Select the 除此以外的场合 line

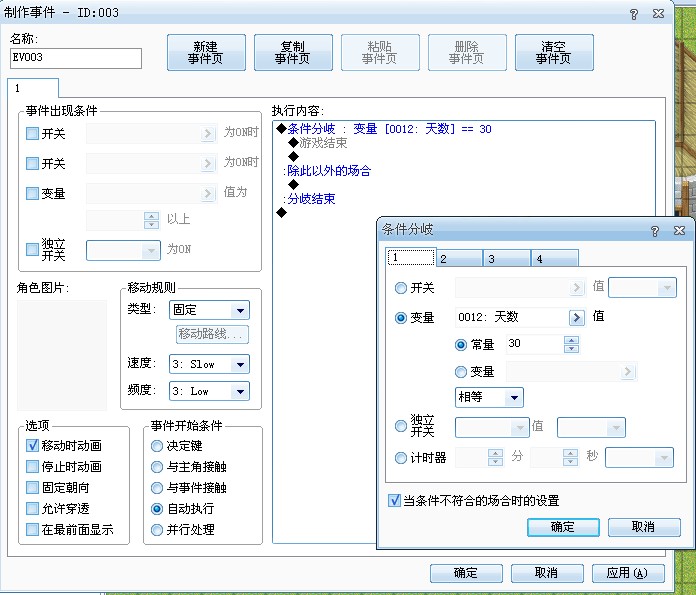[327, 171]
